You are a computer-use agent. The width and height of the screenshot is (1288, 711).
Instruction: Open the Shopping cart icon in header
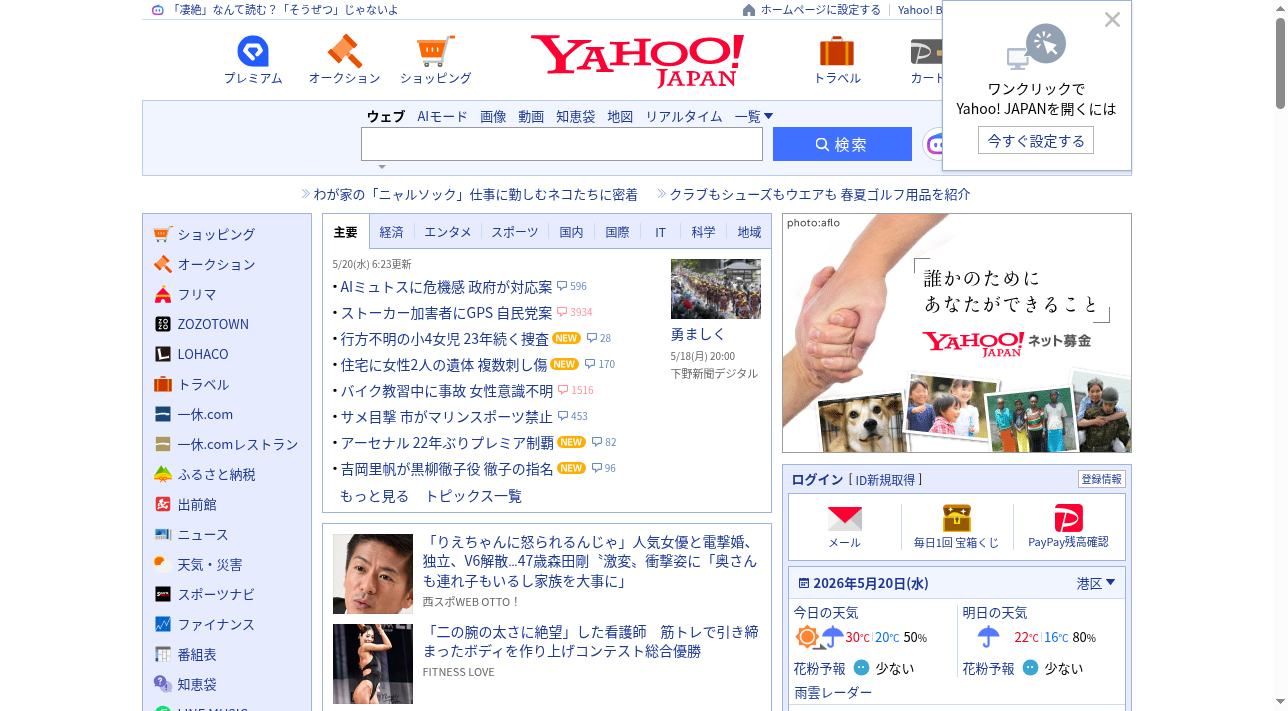tap(435, 51)
